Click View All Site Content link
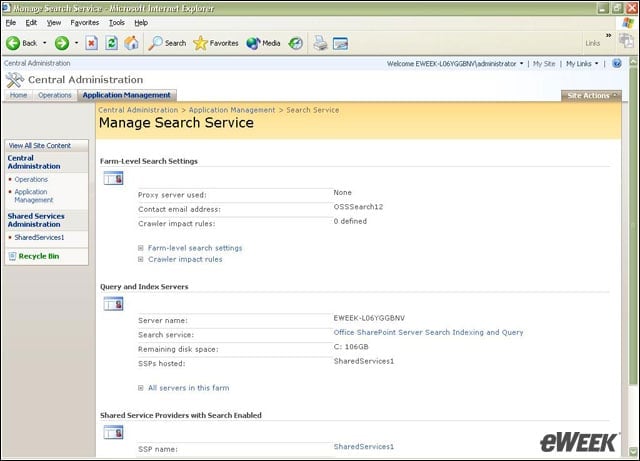Screen dimensions: 640x461 pos(40,145)
